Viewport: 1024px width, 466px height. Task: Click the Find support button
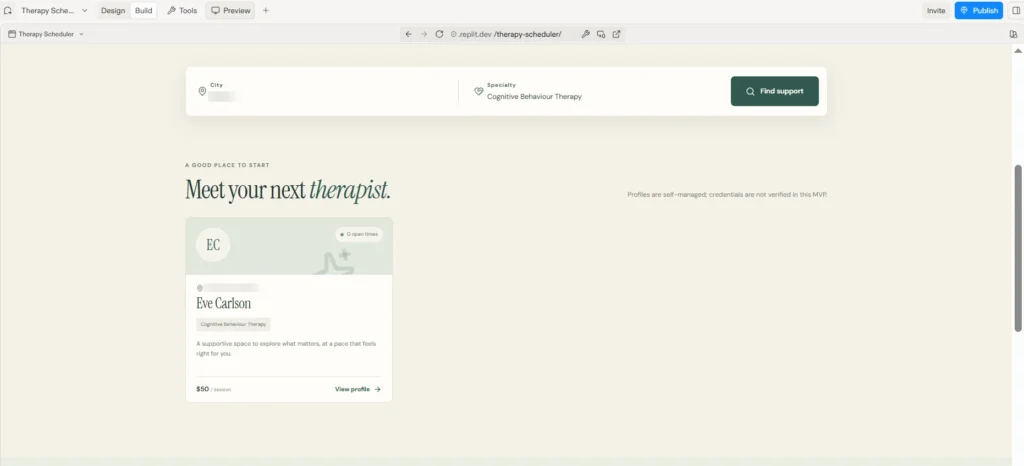[775, 91]
